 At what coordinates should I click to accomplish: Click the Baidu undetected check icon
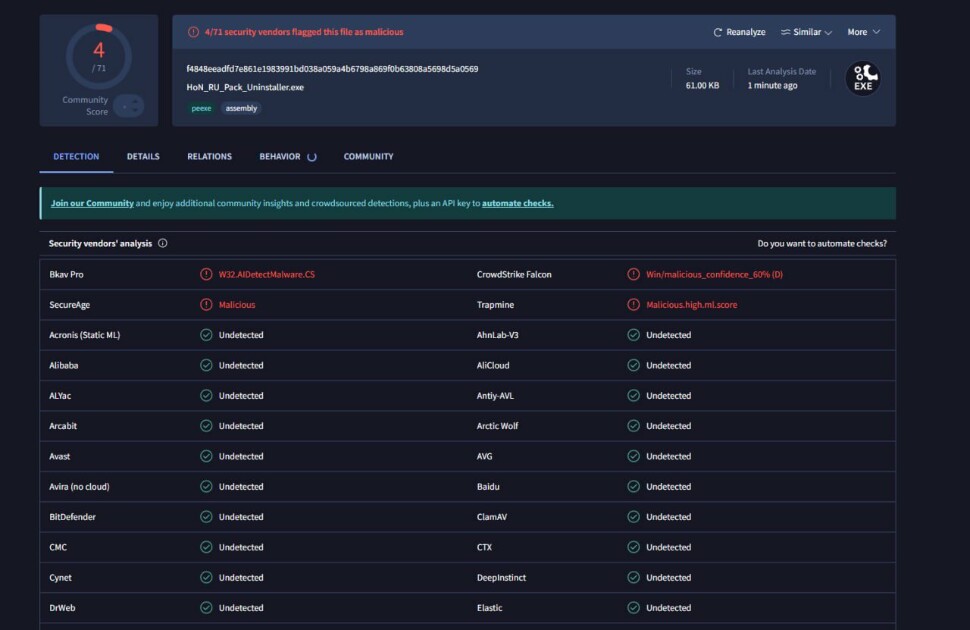[633, 486]
